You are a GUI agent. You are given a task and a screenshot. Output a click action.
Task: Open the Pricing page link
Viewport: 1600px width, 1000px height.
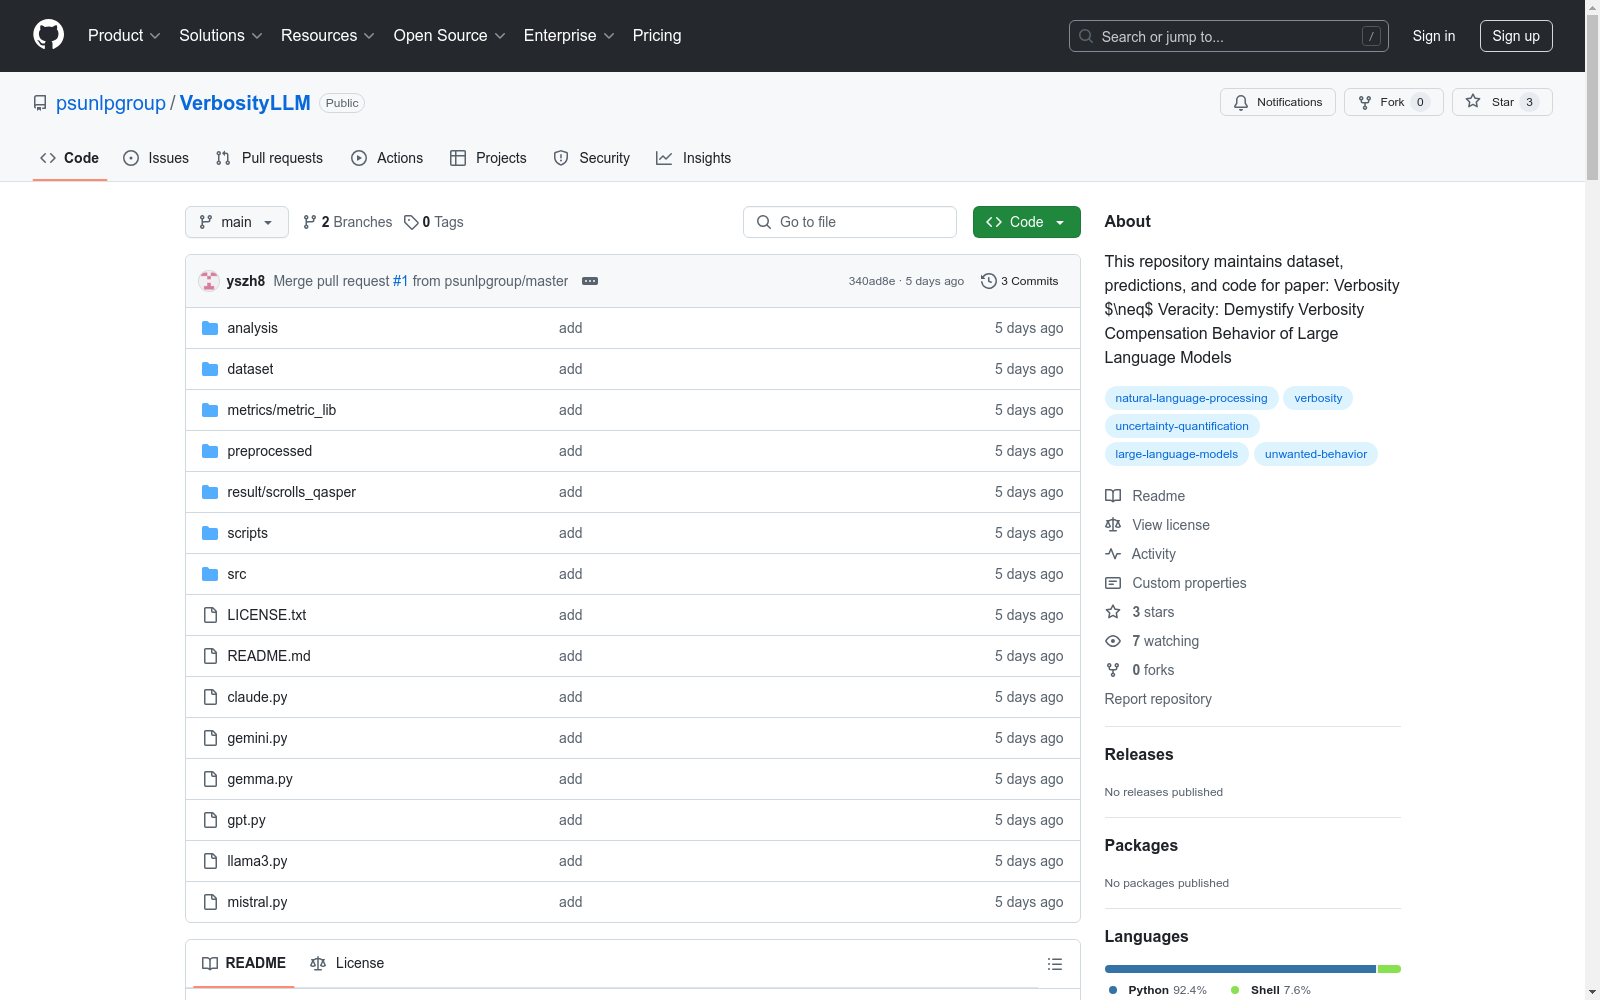pyautogui.click(x=657, y=35)
